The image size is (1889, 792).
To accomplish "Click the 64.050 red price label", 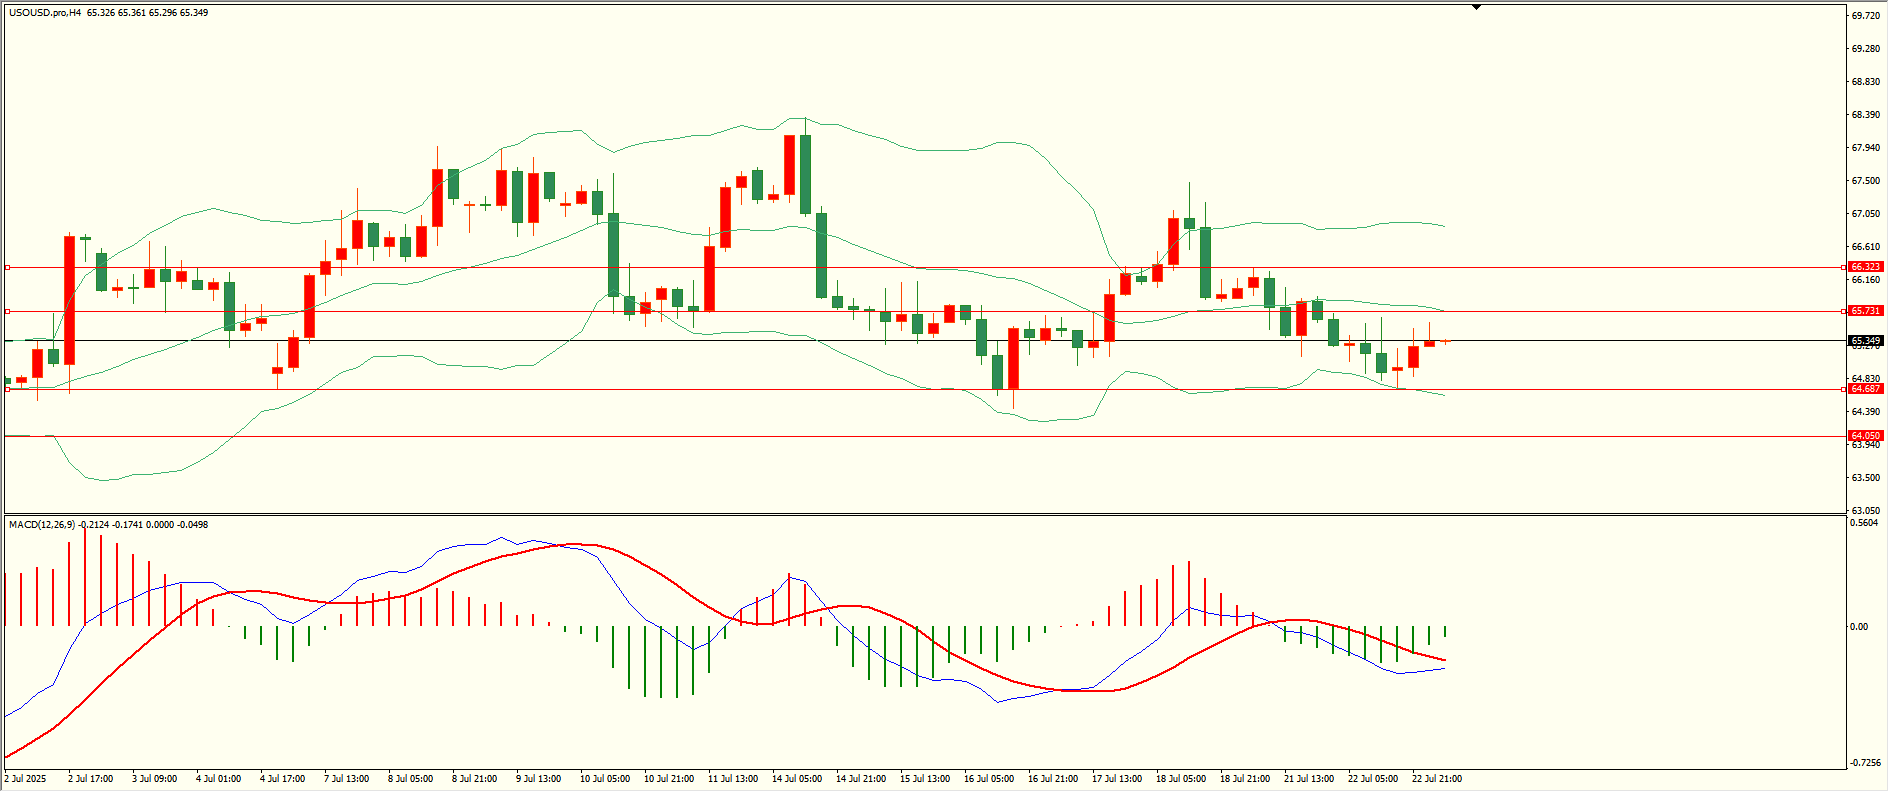I will tap(1866, 436).
